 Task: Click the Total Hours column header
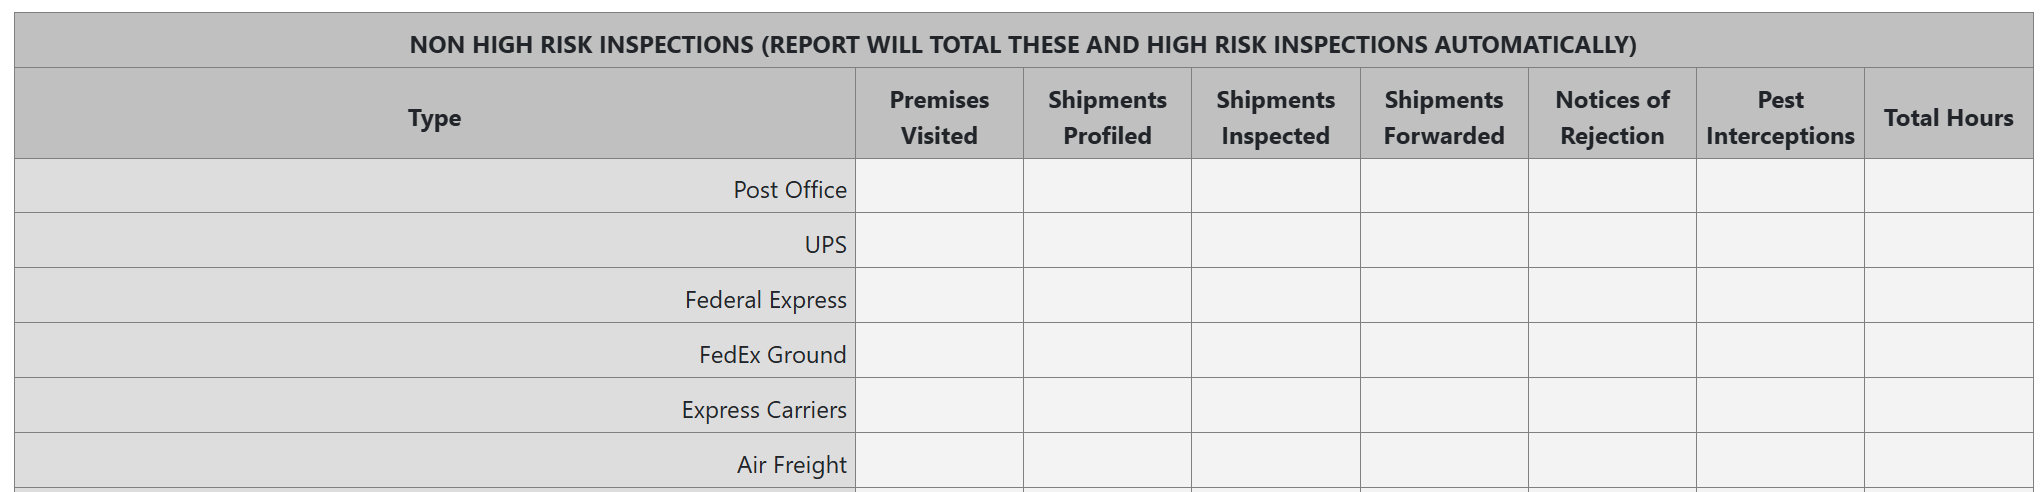click(1948, 118)
